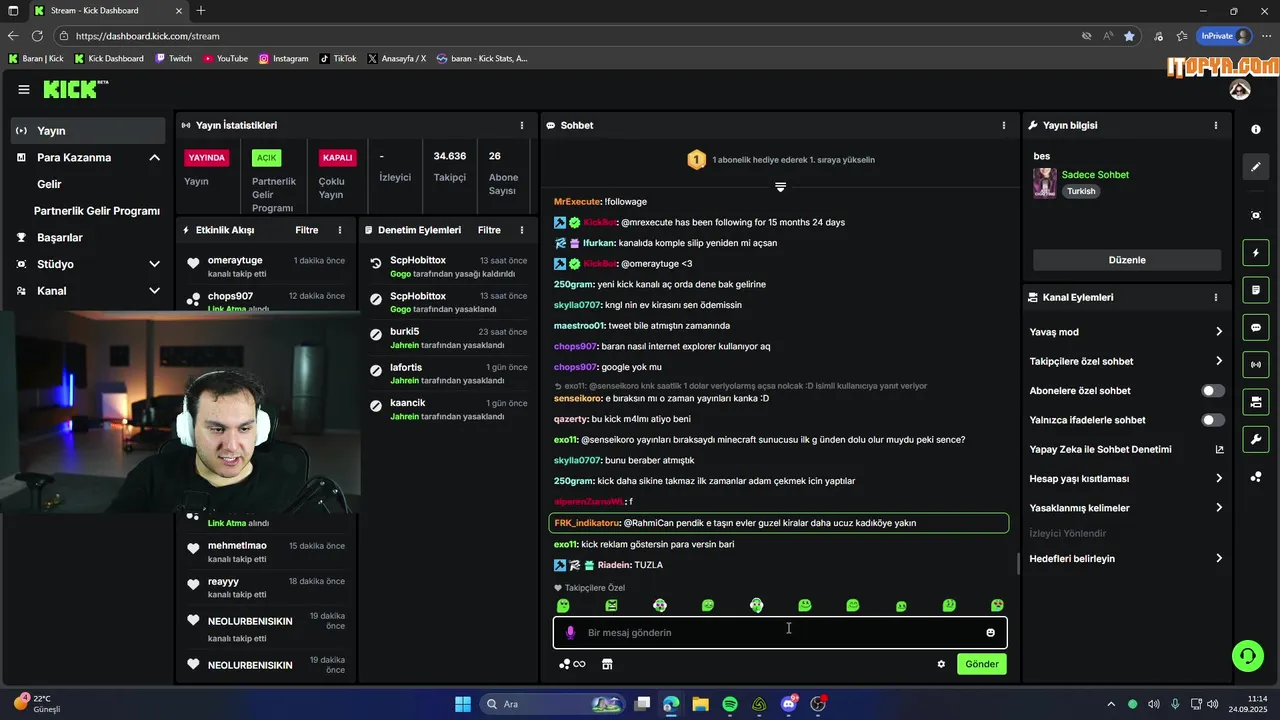Expand the Kanal sidebar section
The width and height of the screenshot is (1280, 720).
[x=155, y=291]
